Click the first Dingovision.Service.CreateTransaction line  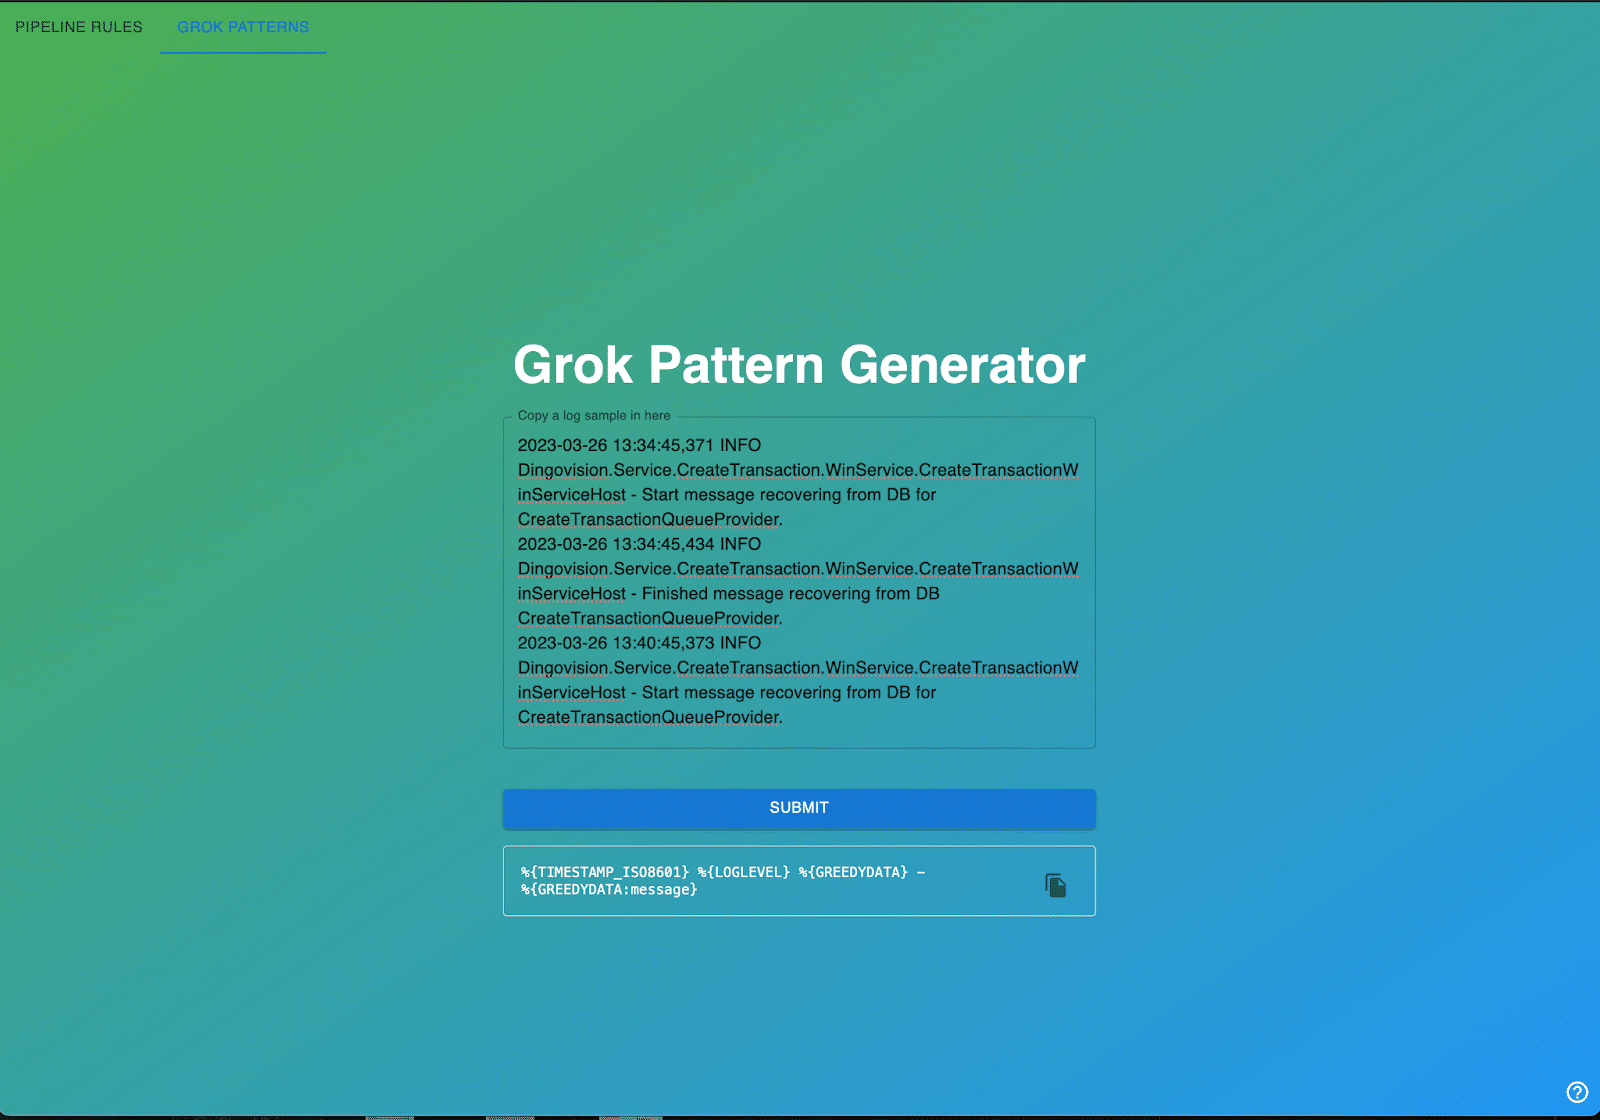click(797, 471)
